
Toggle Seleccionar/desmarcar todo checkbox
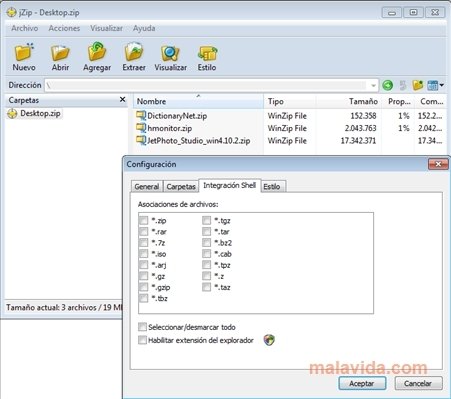tap(142, 327)
